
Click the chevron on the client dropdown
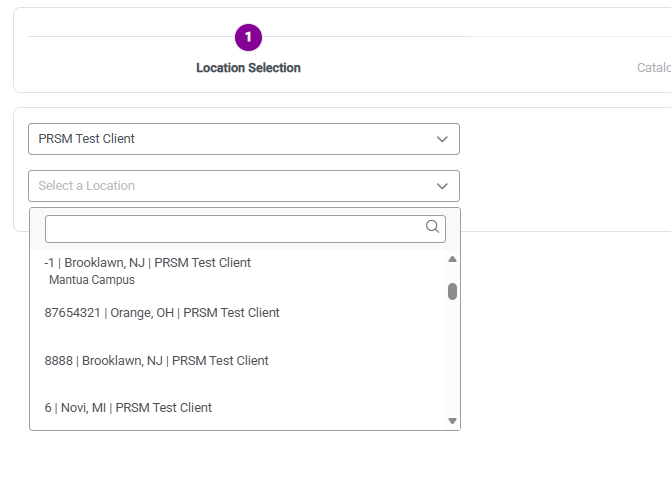click(x=442, y=139)
